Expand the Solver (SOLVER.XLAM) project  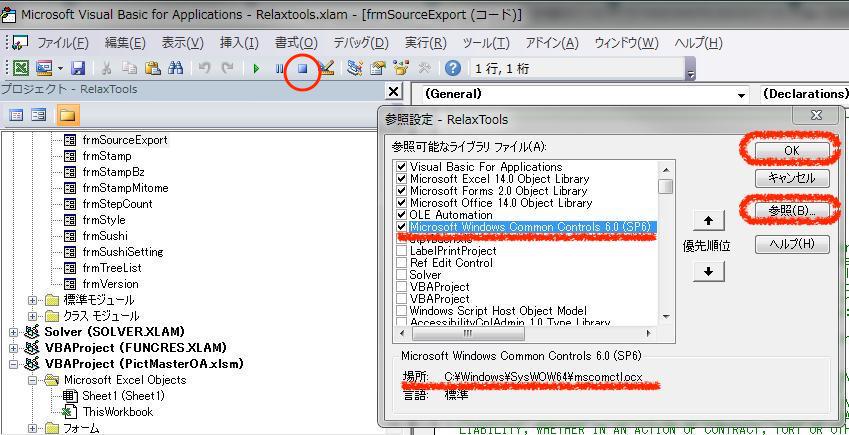pos(13,332)
